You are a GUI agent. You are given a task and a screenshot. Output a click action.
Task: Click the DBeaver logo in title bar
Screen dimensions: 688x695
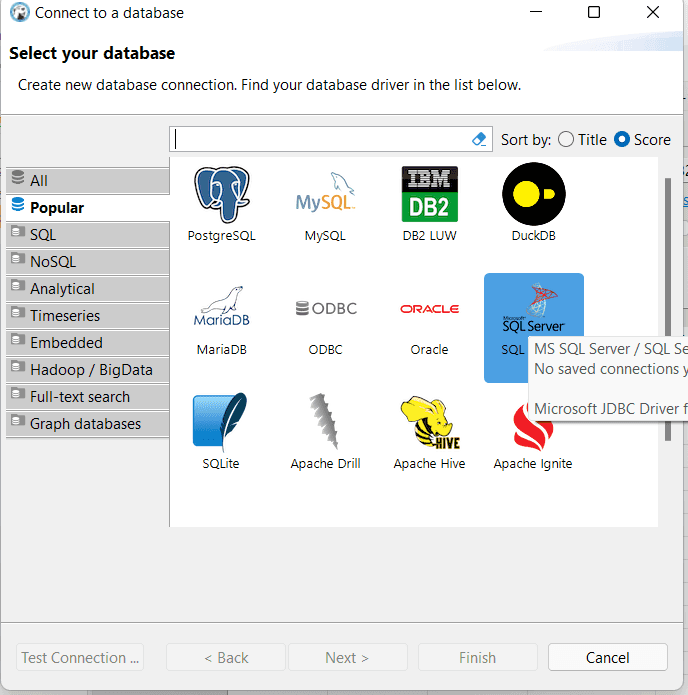[20, 12]
